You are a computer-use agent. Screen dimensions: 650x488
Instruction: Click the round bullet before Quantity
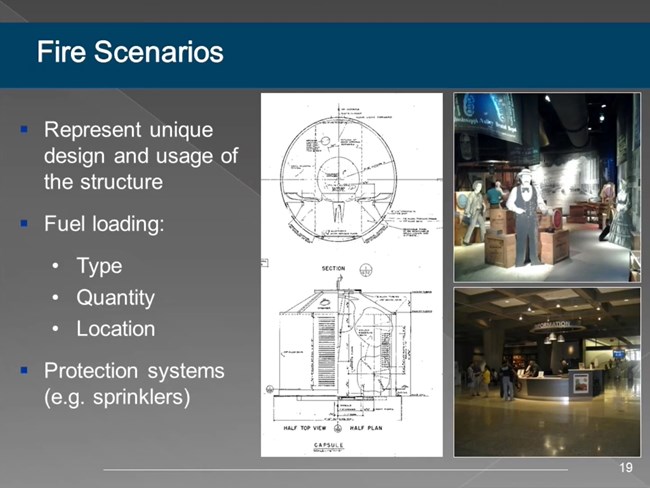[x=54, y=298]
